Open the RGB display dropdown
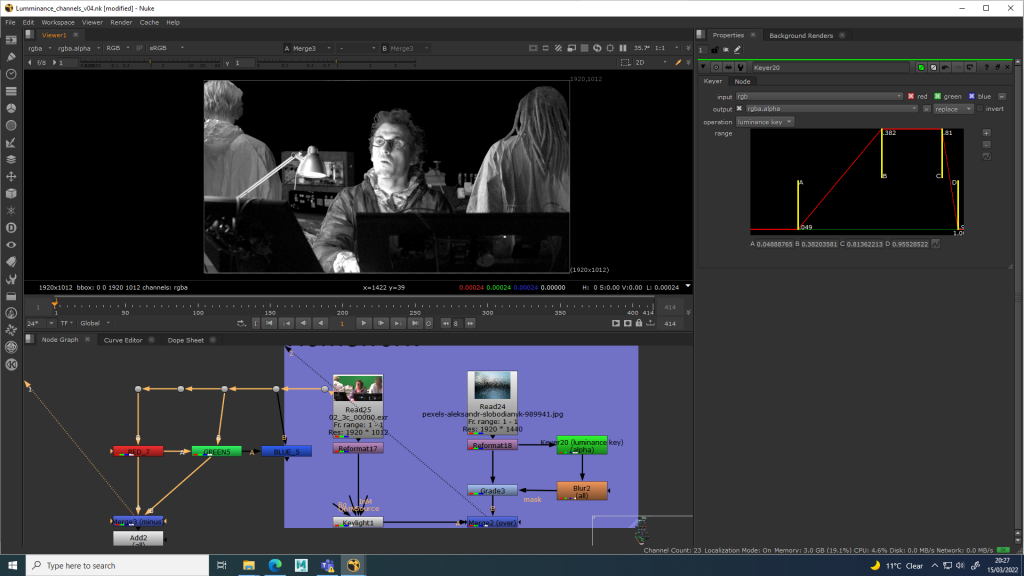Screen dimensions: 1024x576 click(x=118, y=48)
